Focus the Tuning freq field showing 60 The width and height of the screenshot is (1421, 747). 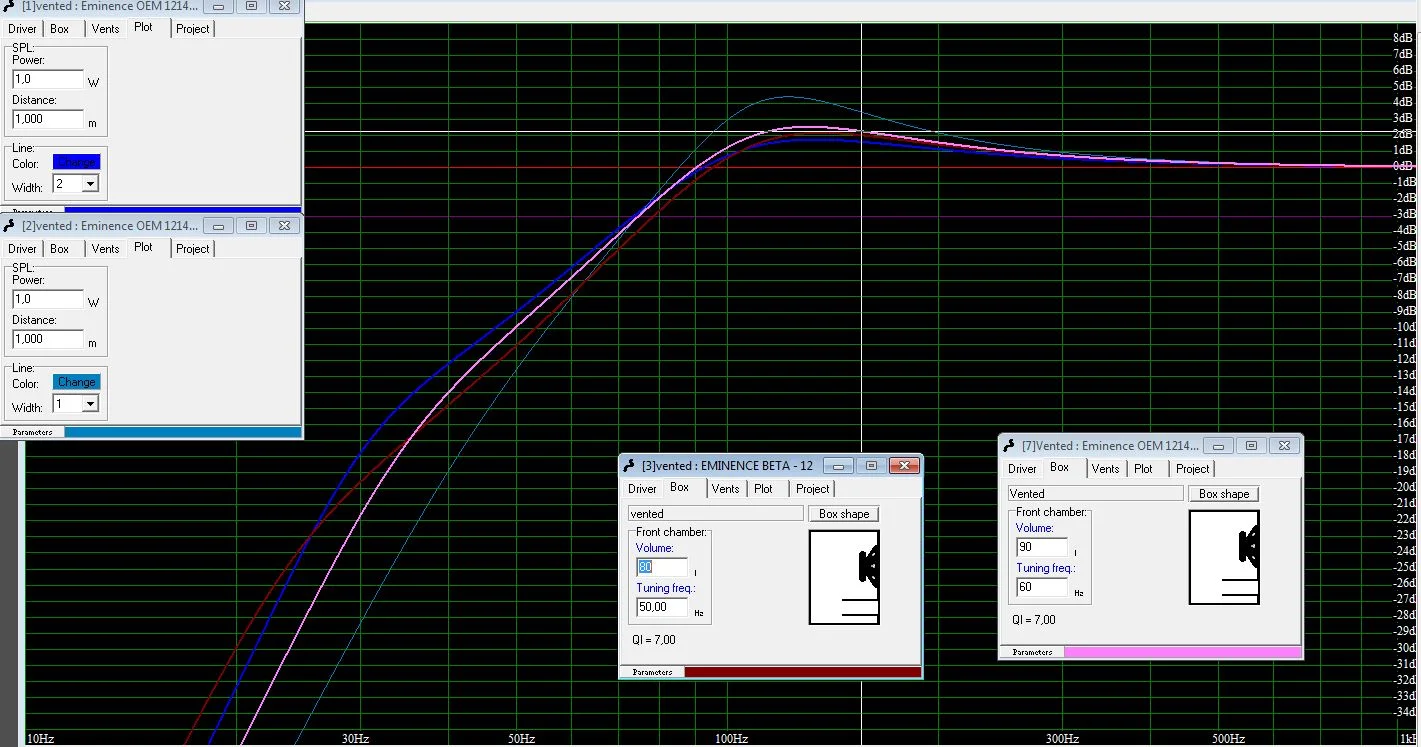point(1040,588)
